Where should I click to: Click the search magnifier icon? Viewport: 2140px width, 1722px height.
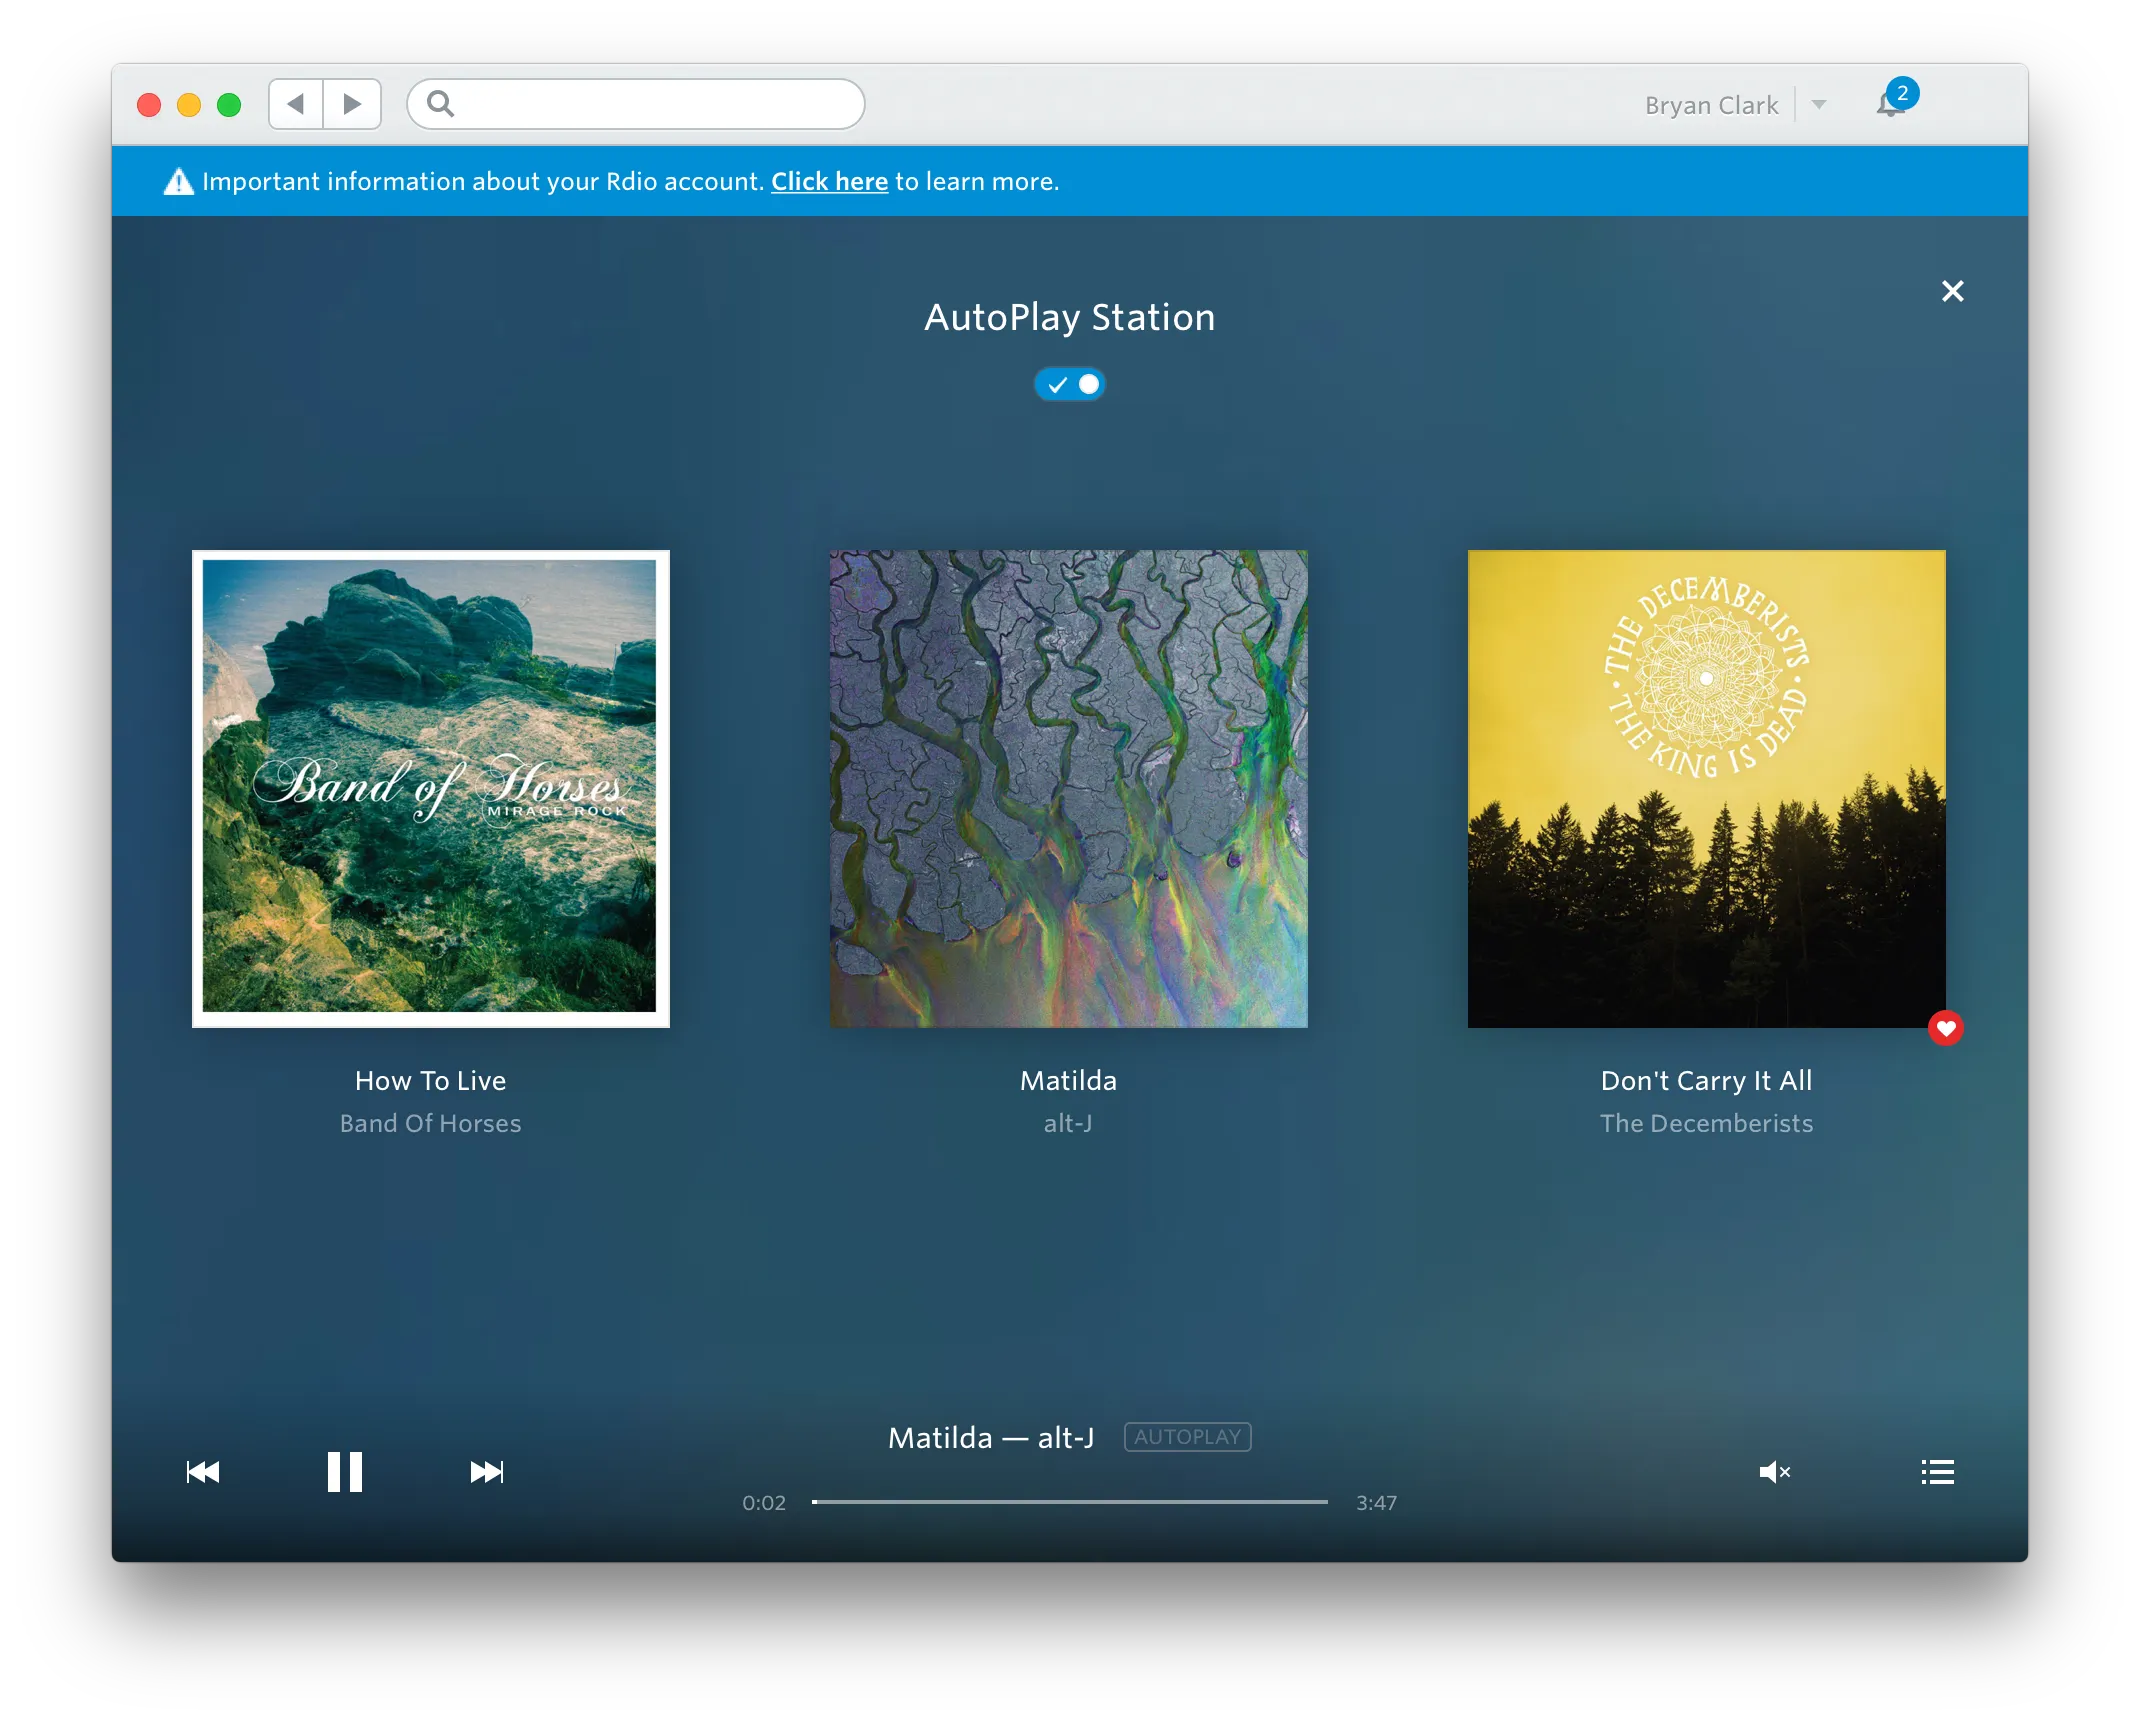[x=440, y=104]
